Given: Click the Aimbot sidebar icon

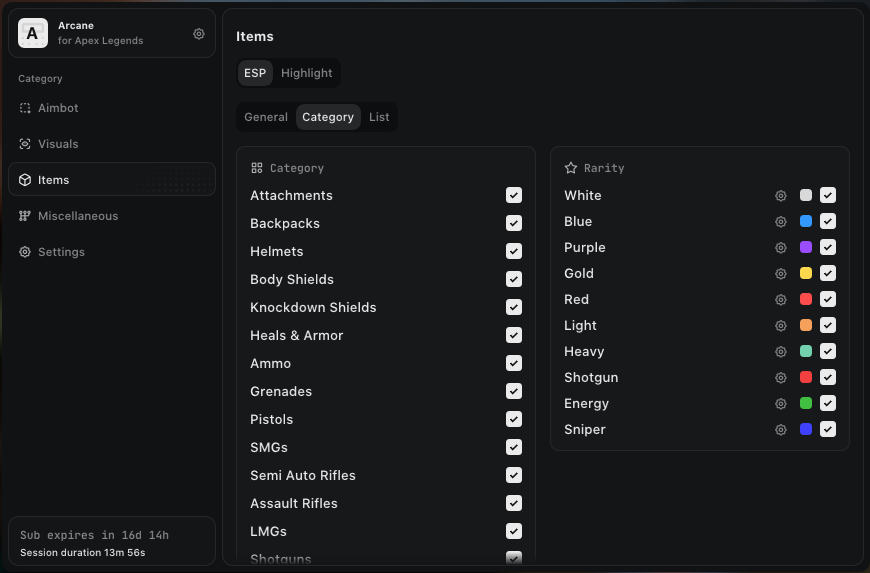Looking at the screenshot, I should click(25, 108).
